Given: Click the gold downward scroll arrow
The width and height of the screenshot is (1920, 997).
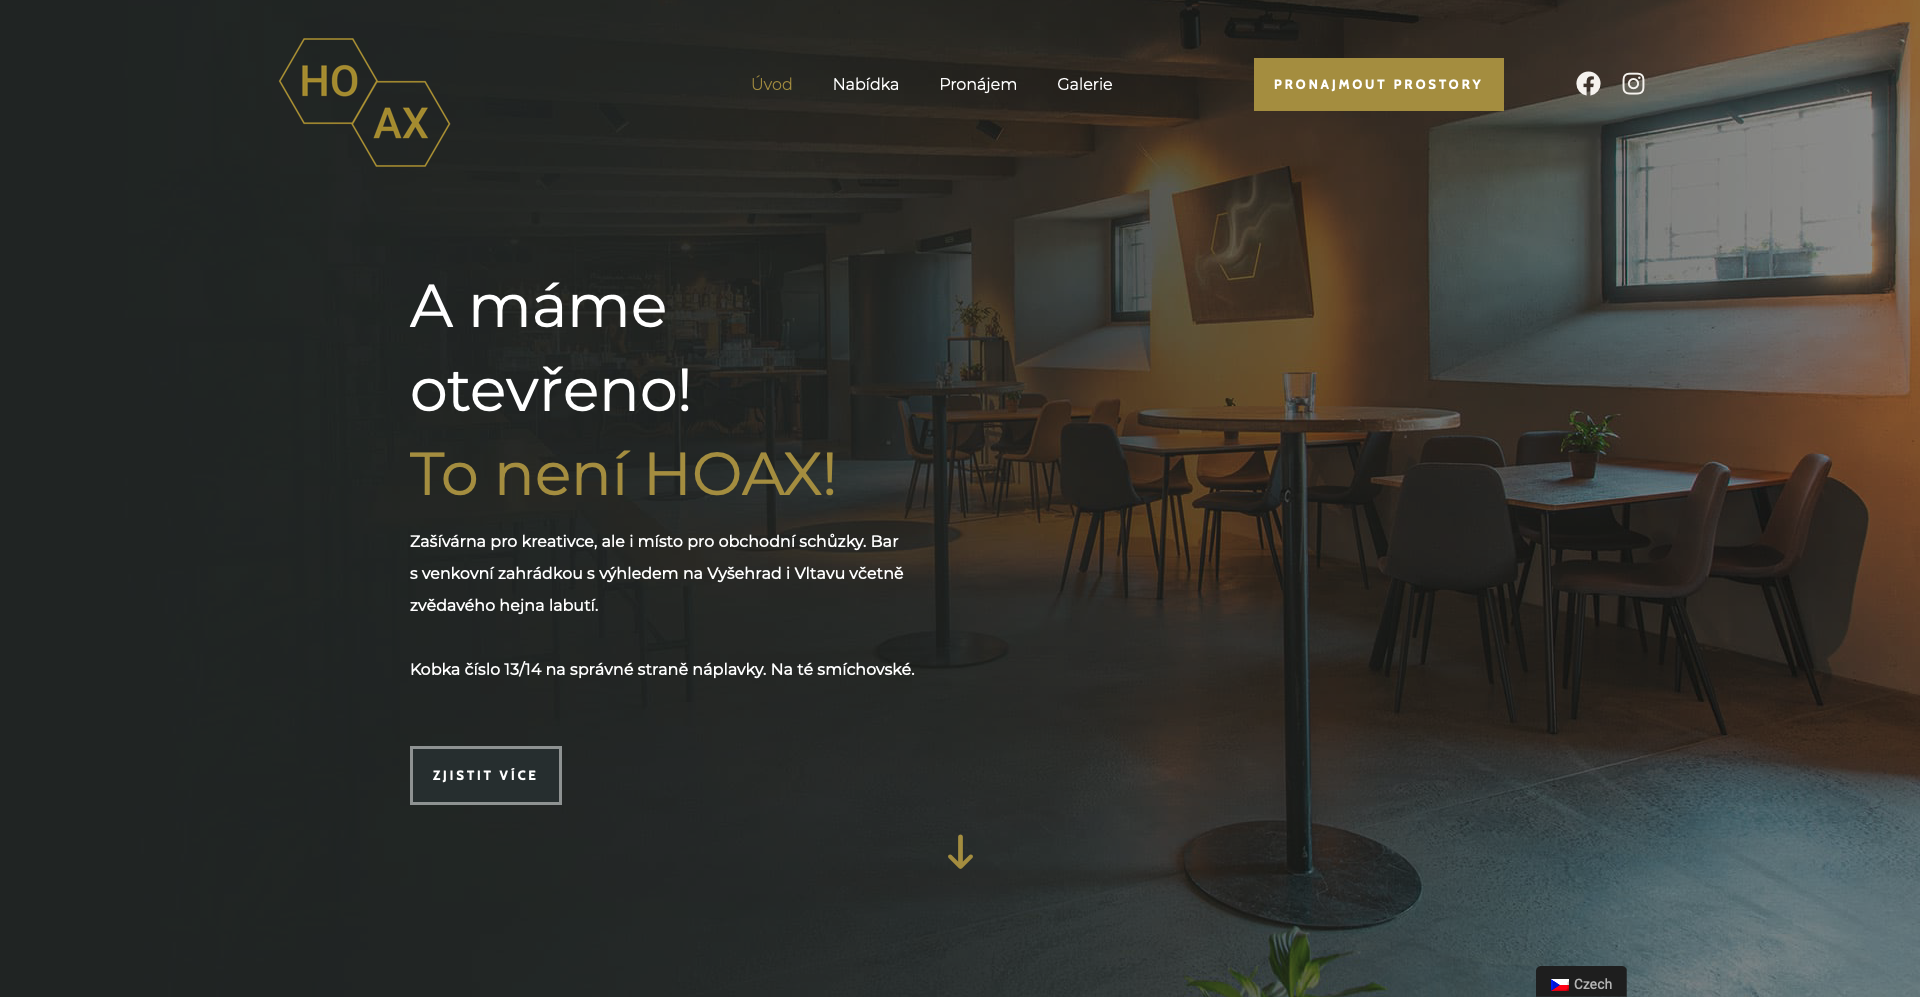Looking at the screenshot, I should [960, 852].
